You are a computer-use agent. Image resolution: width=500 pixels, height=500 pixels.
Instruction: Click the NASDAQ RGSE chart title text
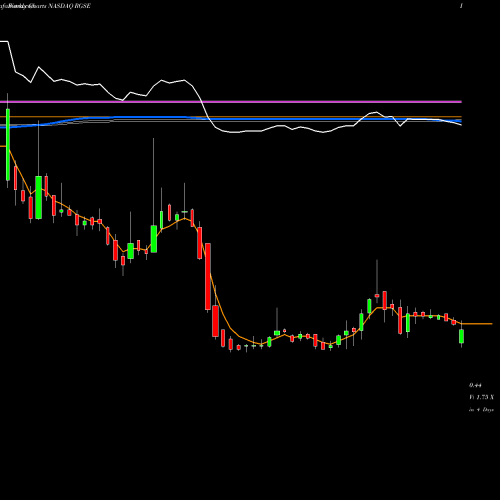pyautogui.click(x=69, y=6)
